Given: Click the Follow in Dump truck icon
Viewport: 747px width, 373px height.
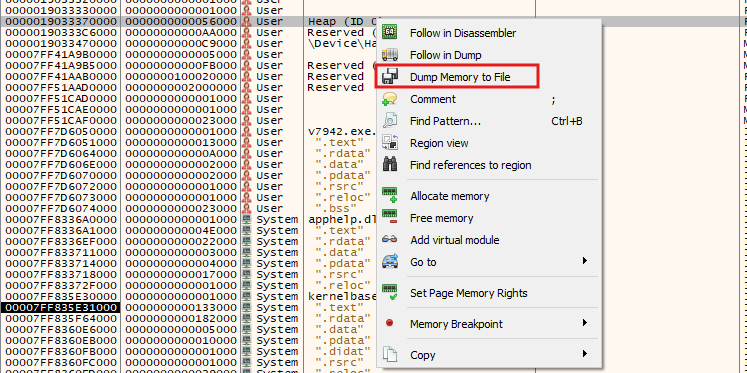Looking at the screenshot, I should coord(390,55).
